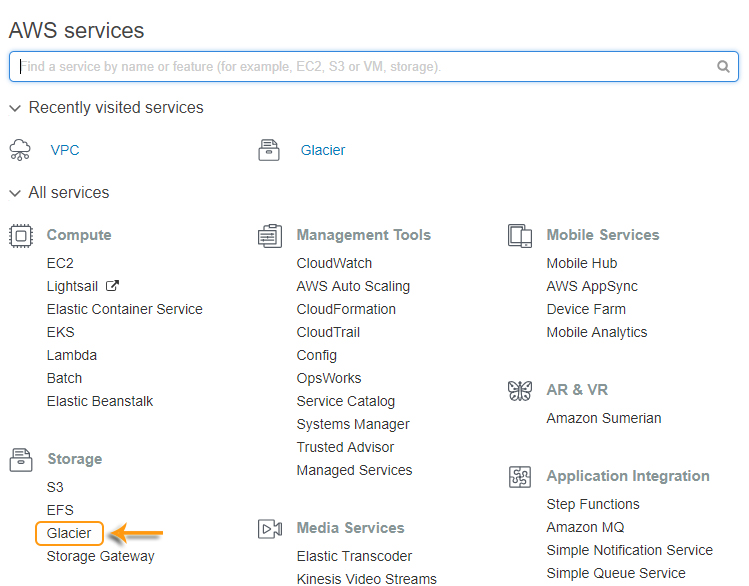Click the Glacier icon in recently visited

coord(269,150)
